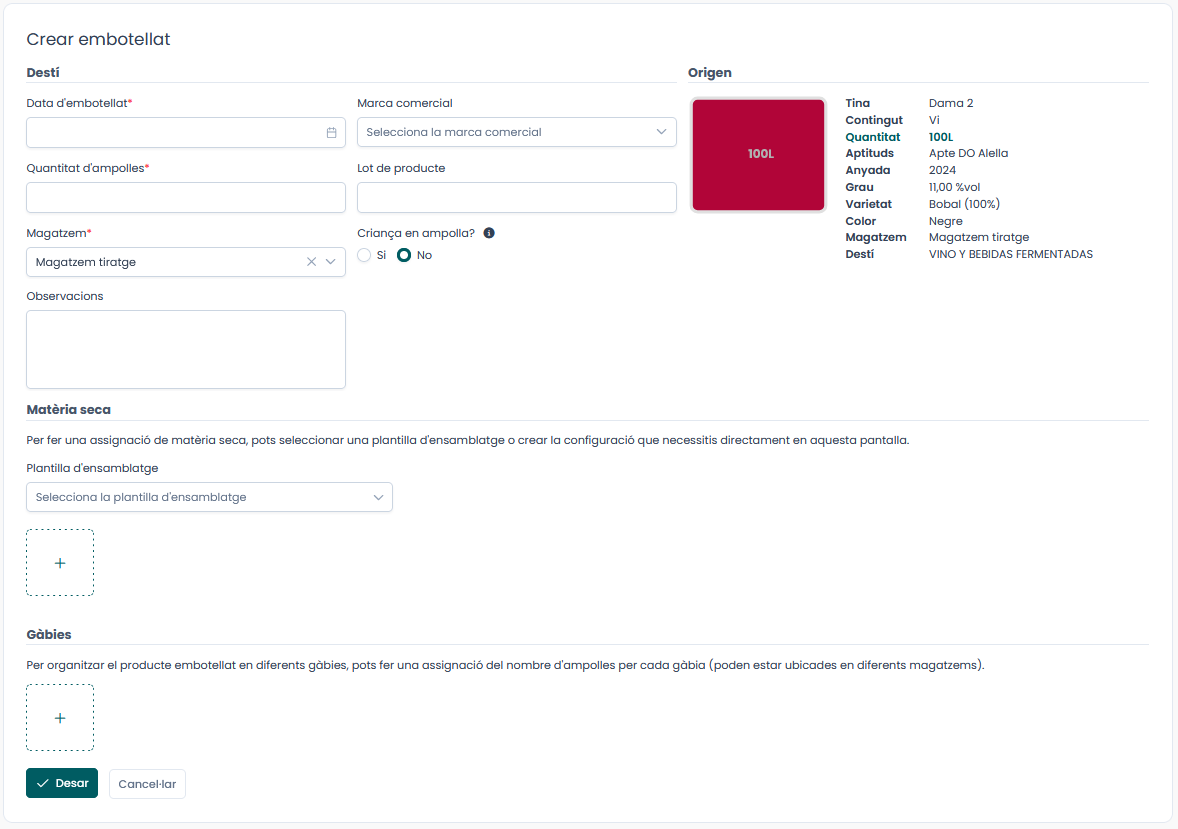Viewport: 1178px width, 829px height.
Task: Click the Origen Magatzem tiratge value
Action: 979,237
